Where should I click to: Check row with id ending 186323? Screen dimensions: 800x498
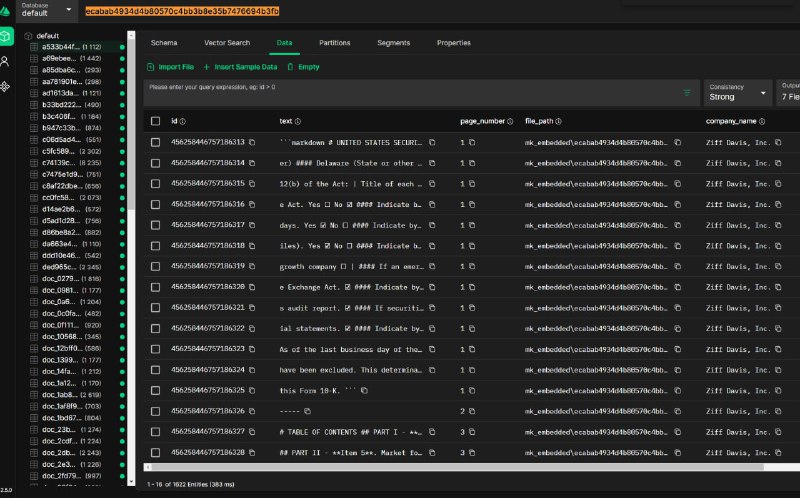pos(156,349)
